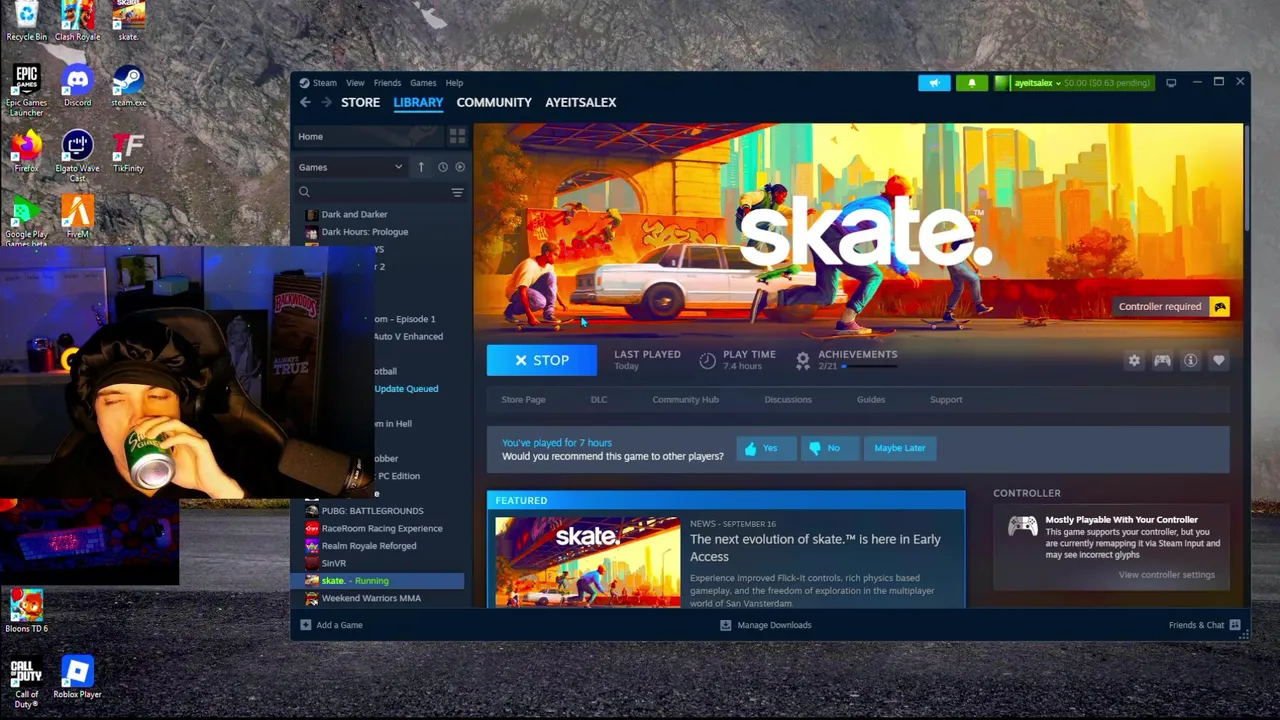This screenshot has height=720, width=1280.
Task: Open Epic Games Launcher desktop shortcut
Action: [x=26, y=91]
